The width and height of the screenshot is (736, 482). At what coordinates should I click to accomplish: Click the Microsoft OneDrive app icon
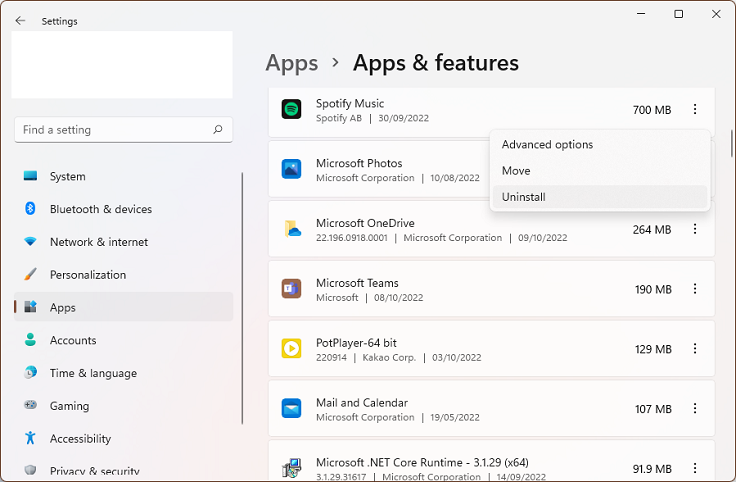291,229
